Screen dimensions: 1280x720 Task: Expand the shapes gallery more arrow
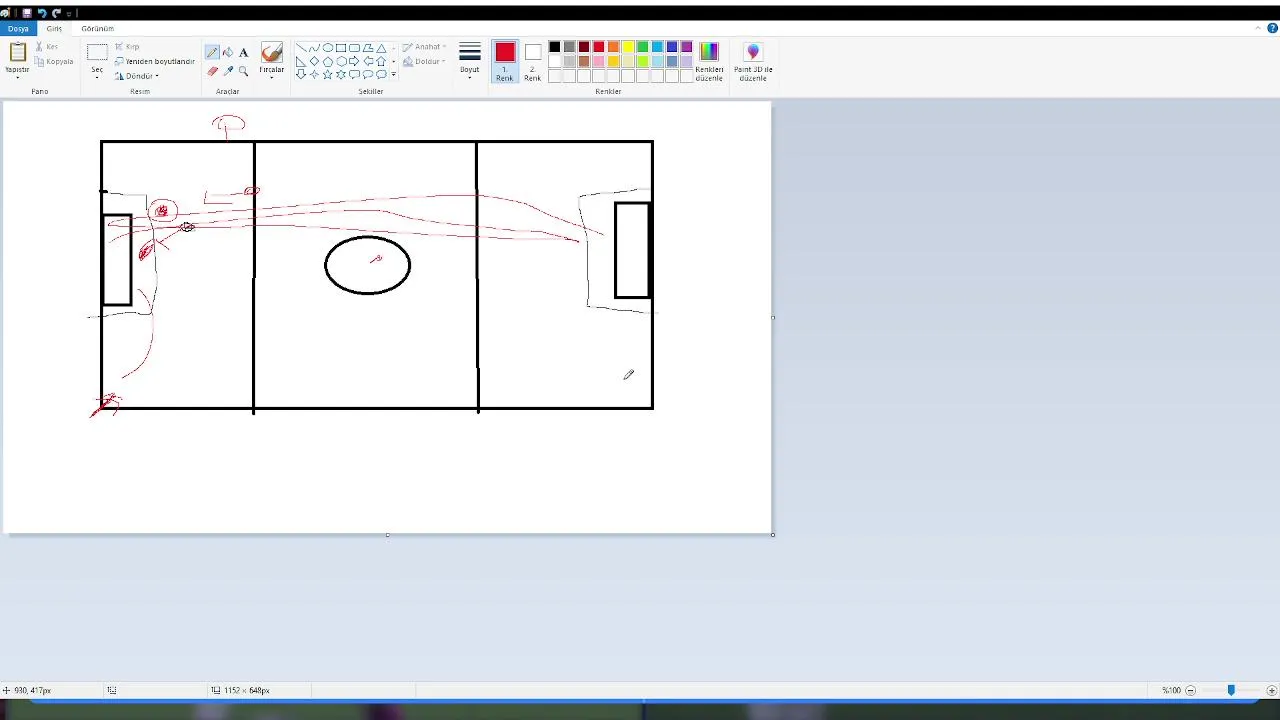[x=394, y=75]
